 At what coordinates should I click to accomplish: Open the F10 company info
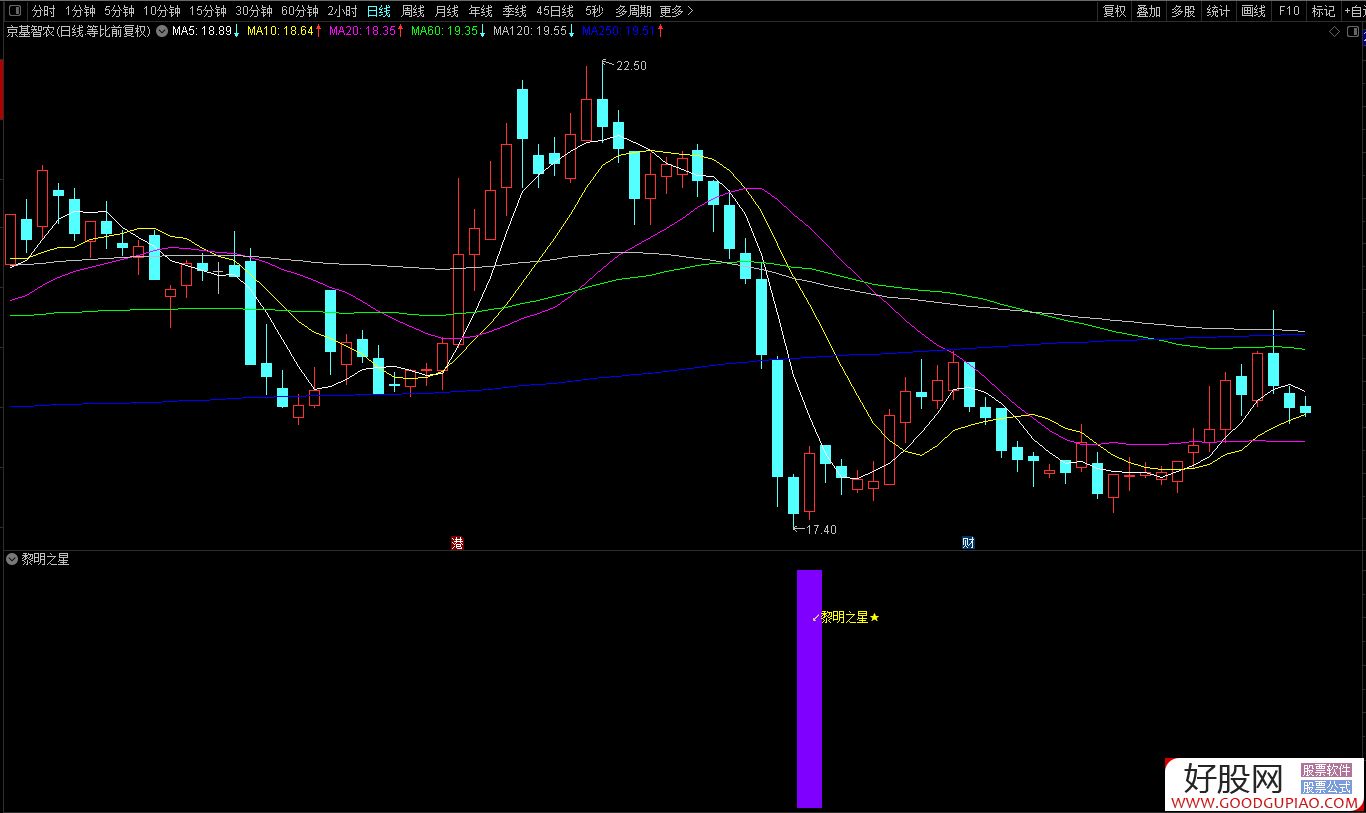[x=1289, y=11]
